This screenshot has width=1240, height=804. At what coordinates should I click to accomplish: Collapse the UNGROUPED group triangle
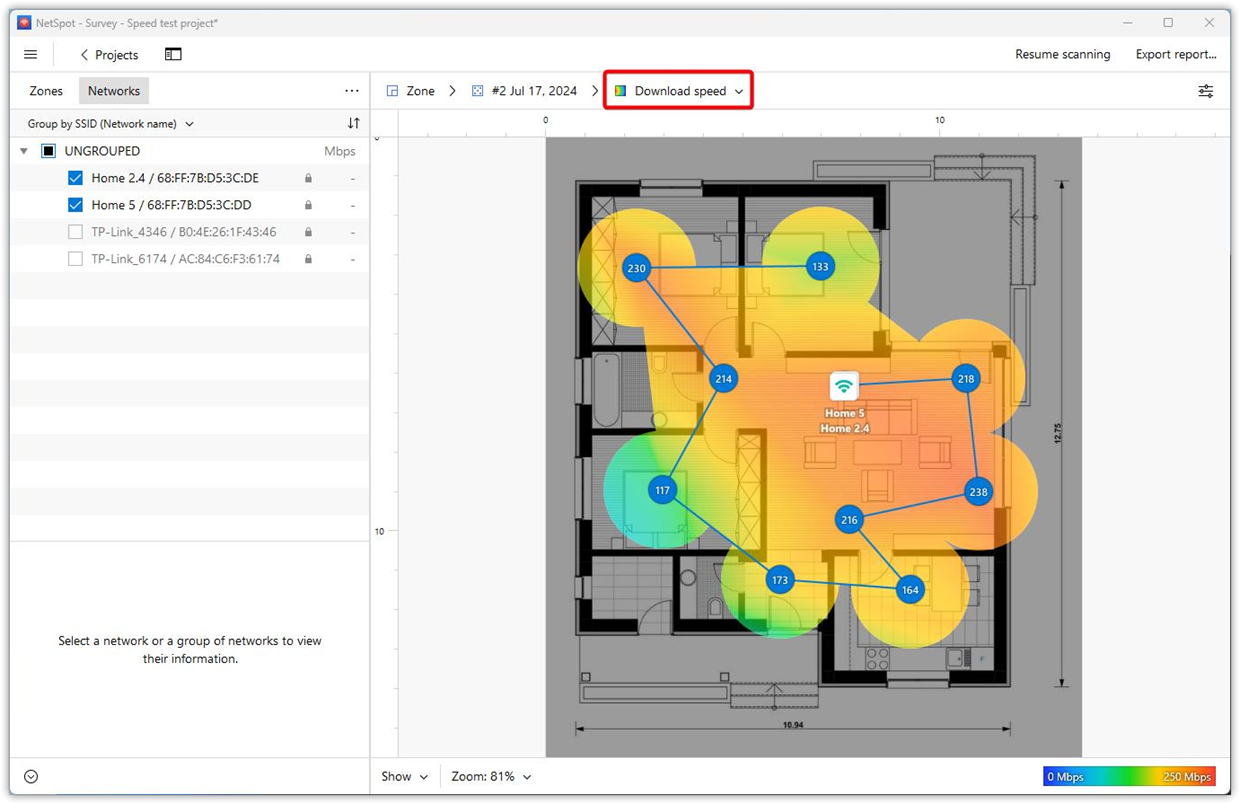[x=23, y=150]
